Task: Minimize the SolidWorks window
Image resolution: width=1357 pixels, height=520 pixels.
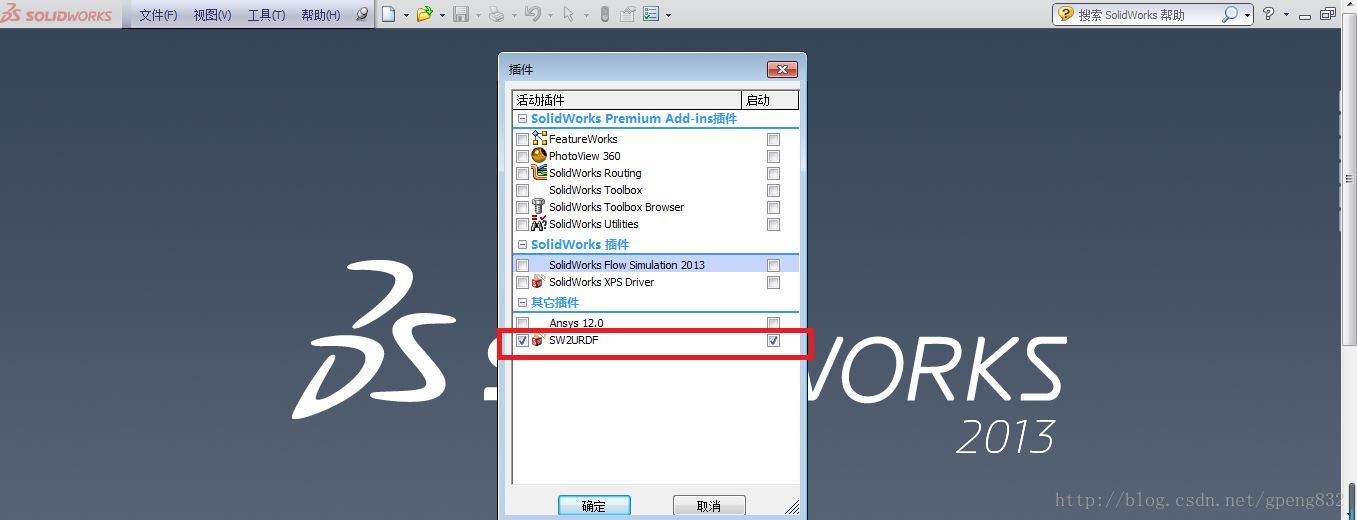Action: pos(1304,15)
